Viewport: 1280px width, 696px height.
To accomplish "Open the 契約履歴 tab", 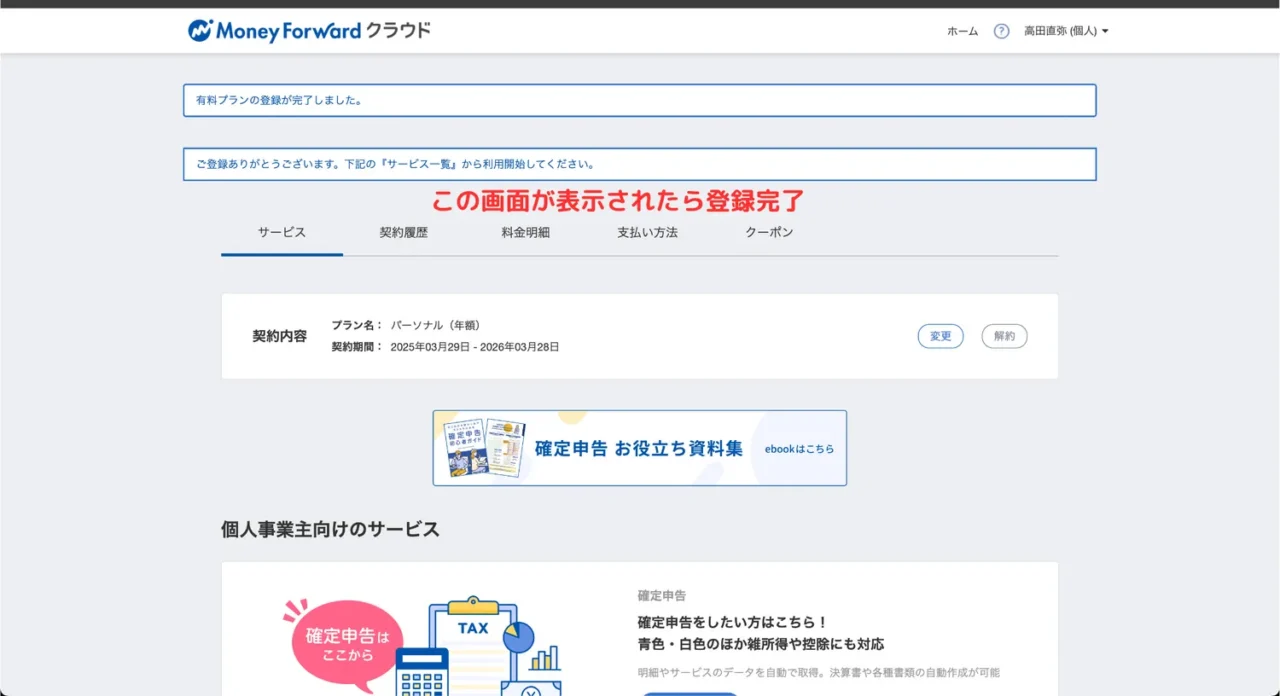I will click(403, 232).
